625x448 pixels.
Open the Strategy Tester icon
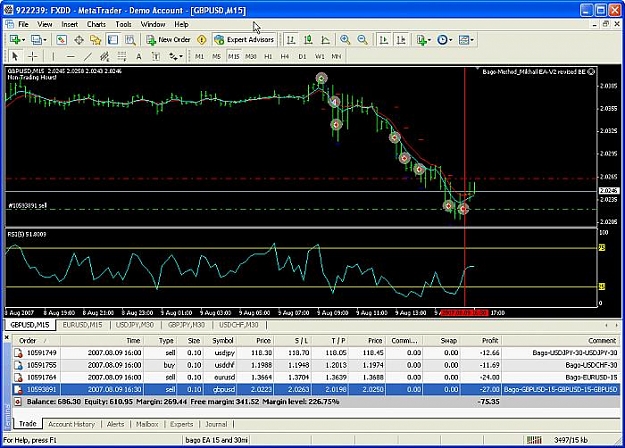130,40
